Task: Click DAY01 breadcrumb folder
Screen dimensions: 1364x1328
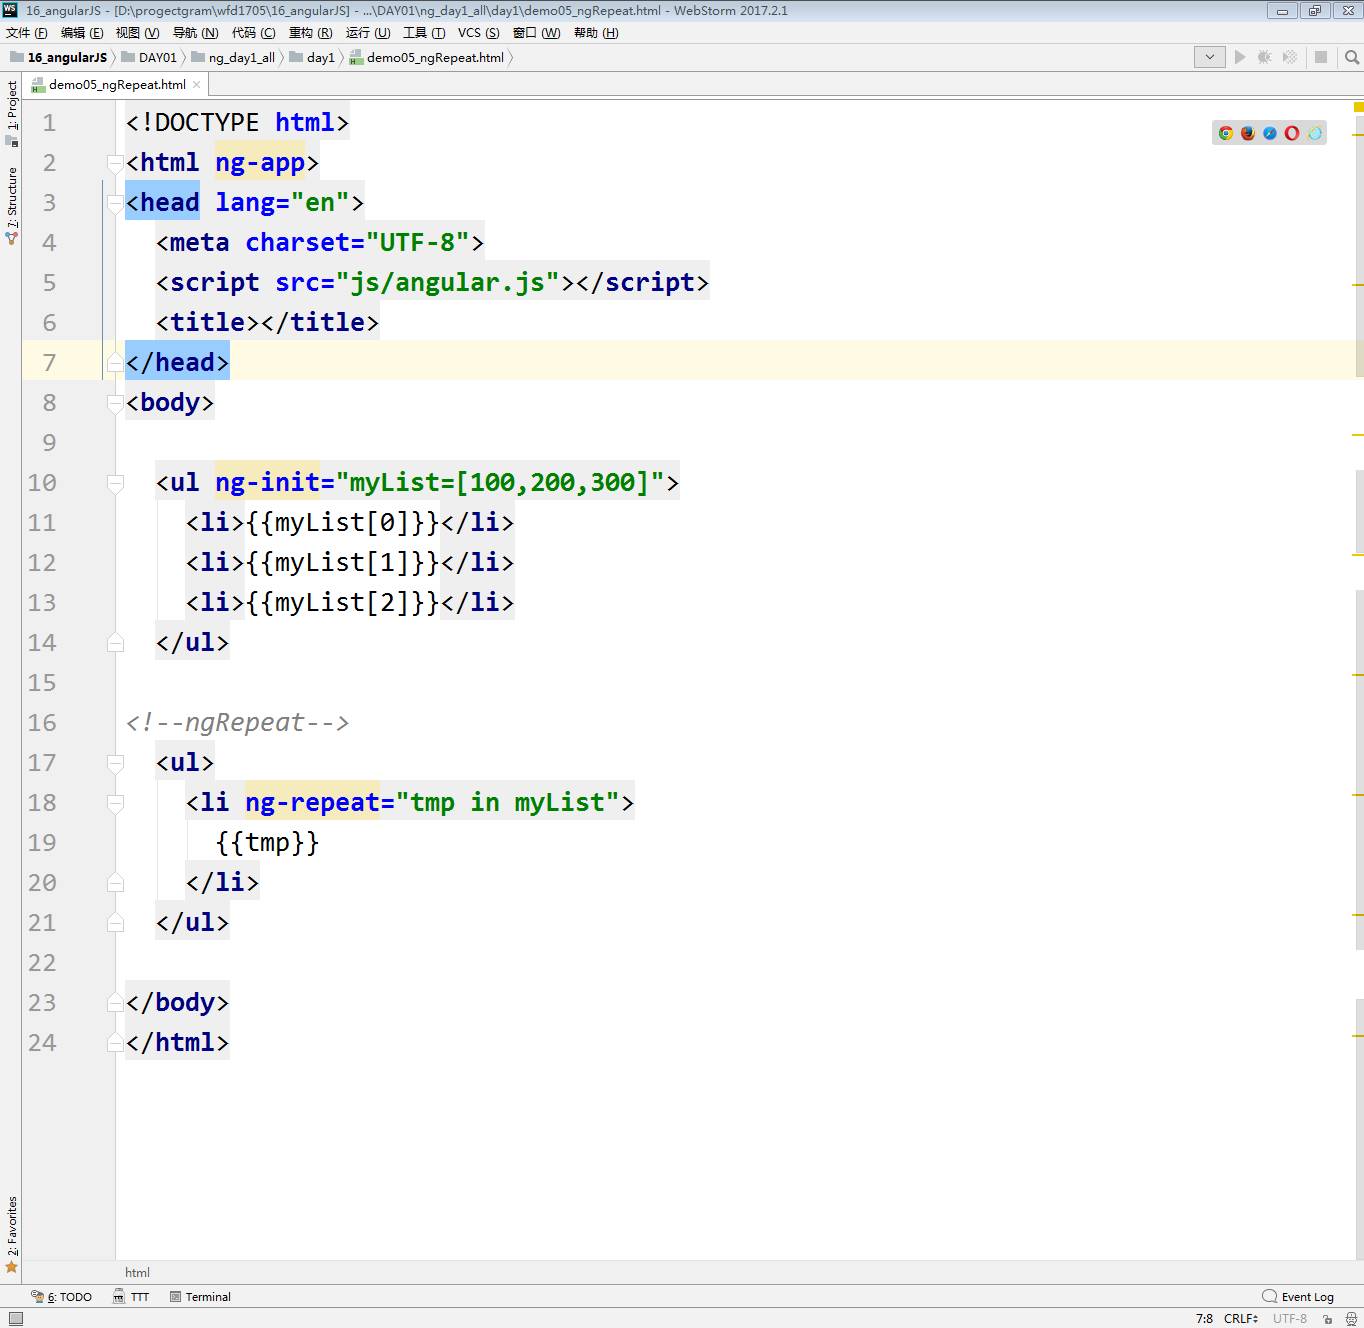Action: 149,57
